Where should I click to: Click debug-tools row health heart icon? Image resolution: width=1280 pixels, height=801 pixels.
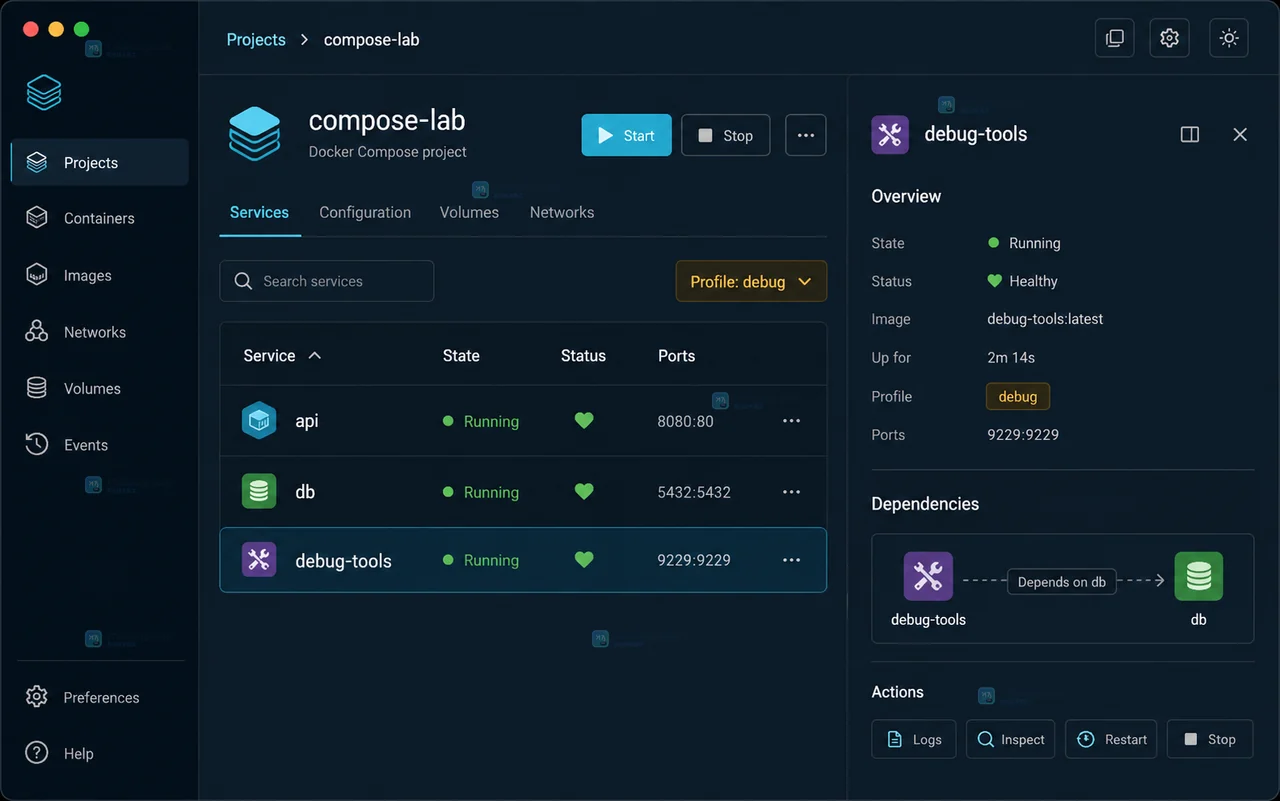coord(584,560)
